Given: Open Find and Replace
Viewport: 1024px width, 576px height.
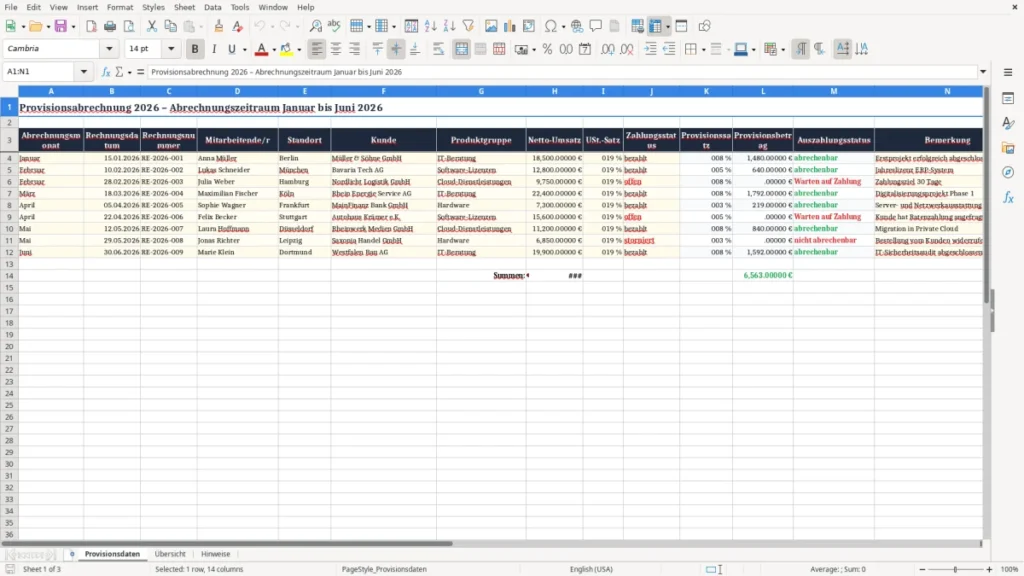Looking at the screenshot, I should click(x=315, y=26).
